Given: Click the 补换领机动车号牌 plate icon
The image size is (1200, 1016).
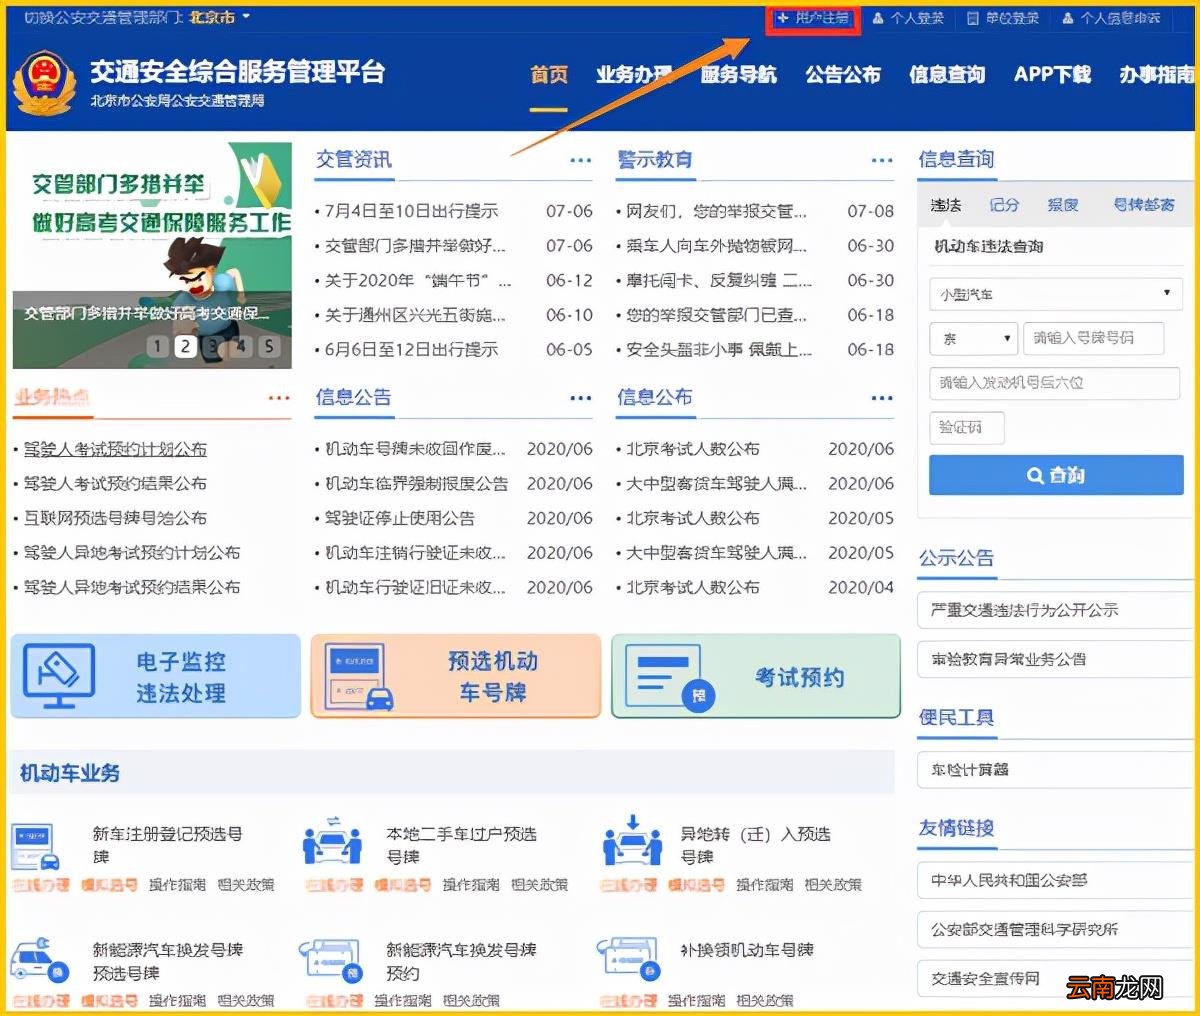Looking at the screenshot, I should pyautogui.click(x=628, y=960).
